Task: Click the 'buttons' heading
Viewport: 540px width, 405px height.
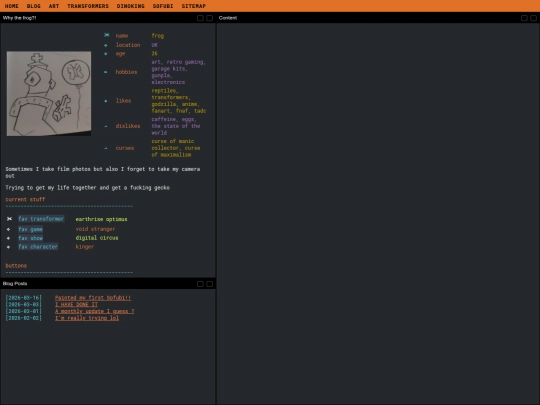Action: pos(16,266)
